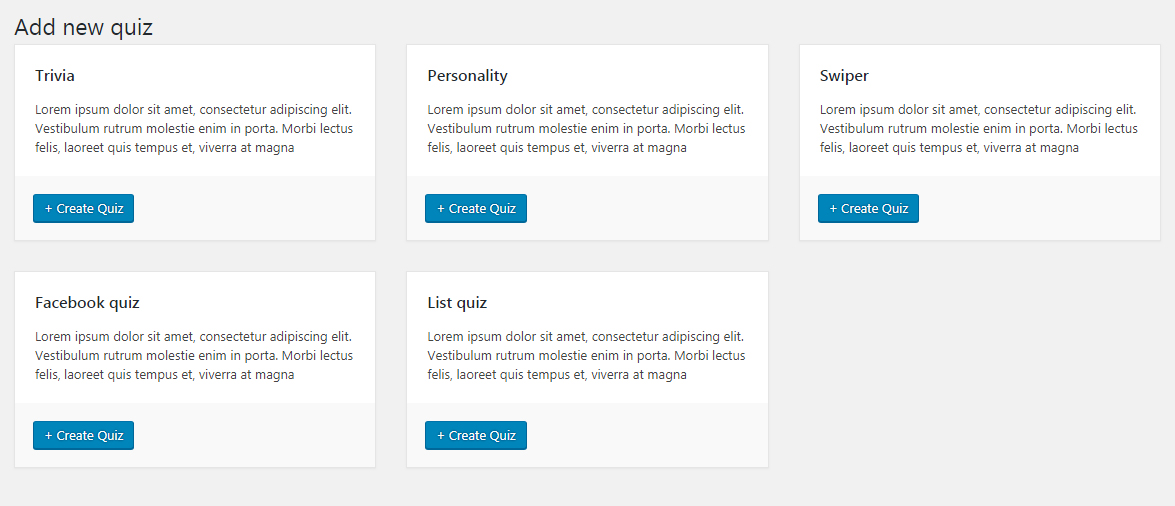Screen dimensions: 1175x506
Task: Click the Trivia card description text
Action: click(194, 128)
